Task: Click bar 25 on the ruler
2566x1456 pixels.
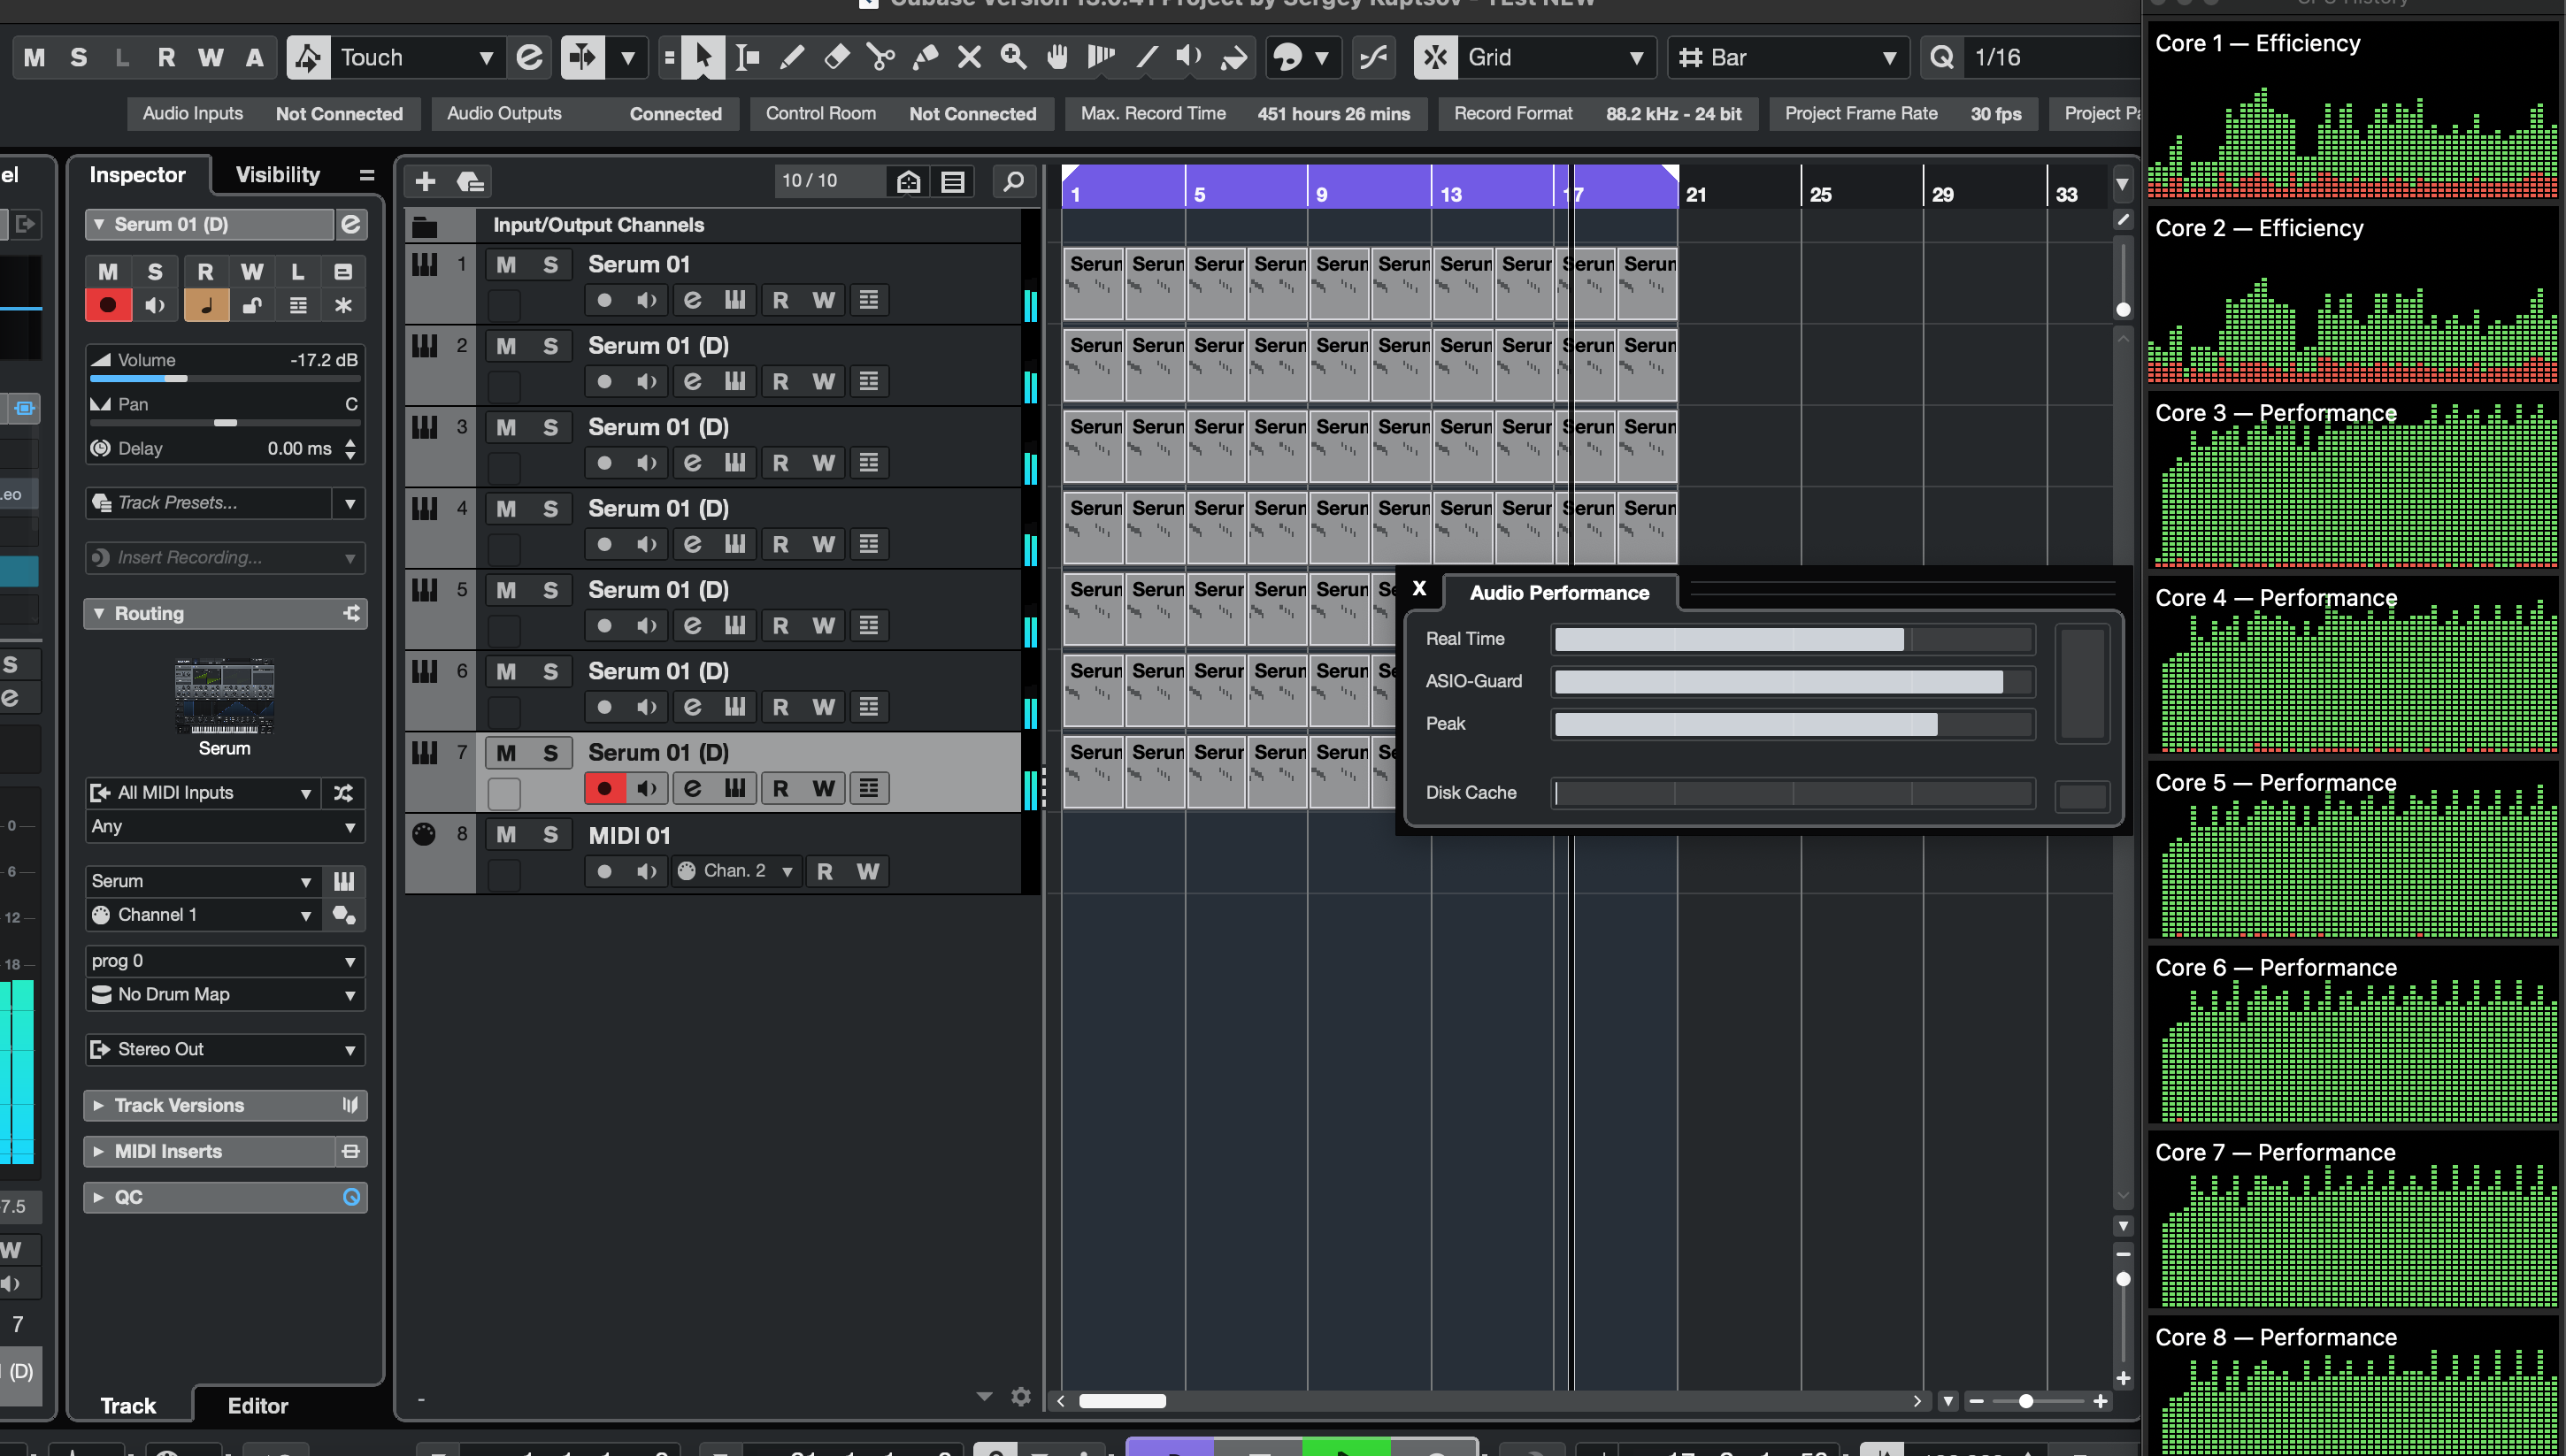Action: click(x=1818, y=193)
